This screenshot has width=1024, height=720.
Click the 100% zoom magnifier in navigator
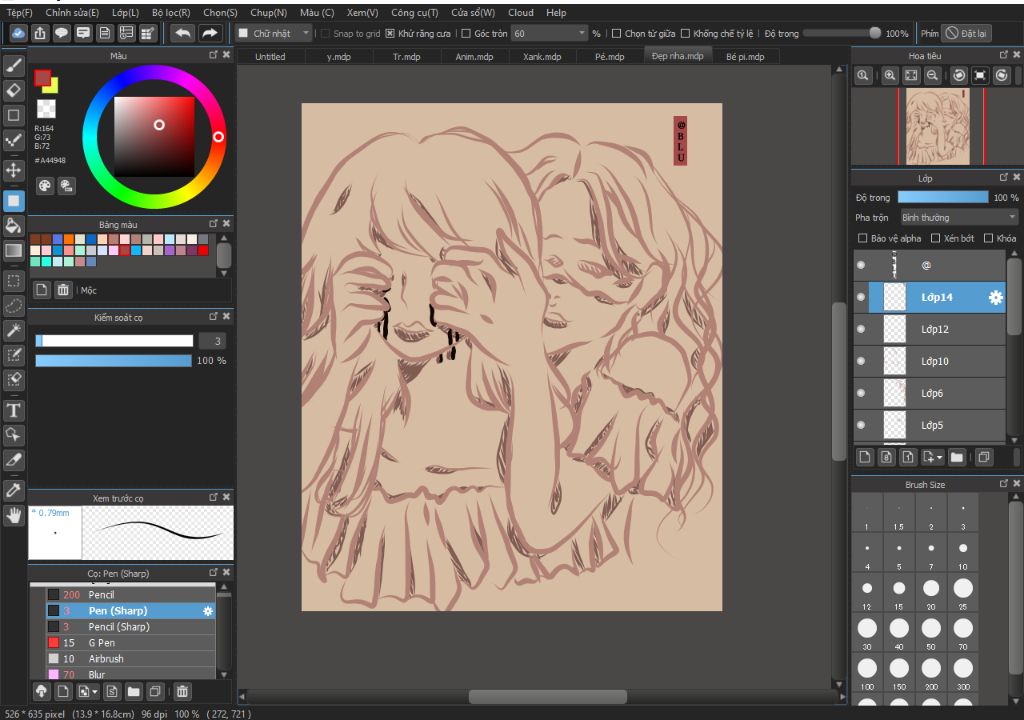pos(863,76)
